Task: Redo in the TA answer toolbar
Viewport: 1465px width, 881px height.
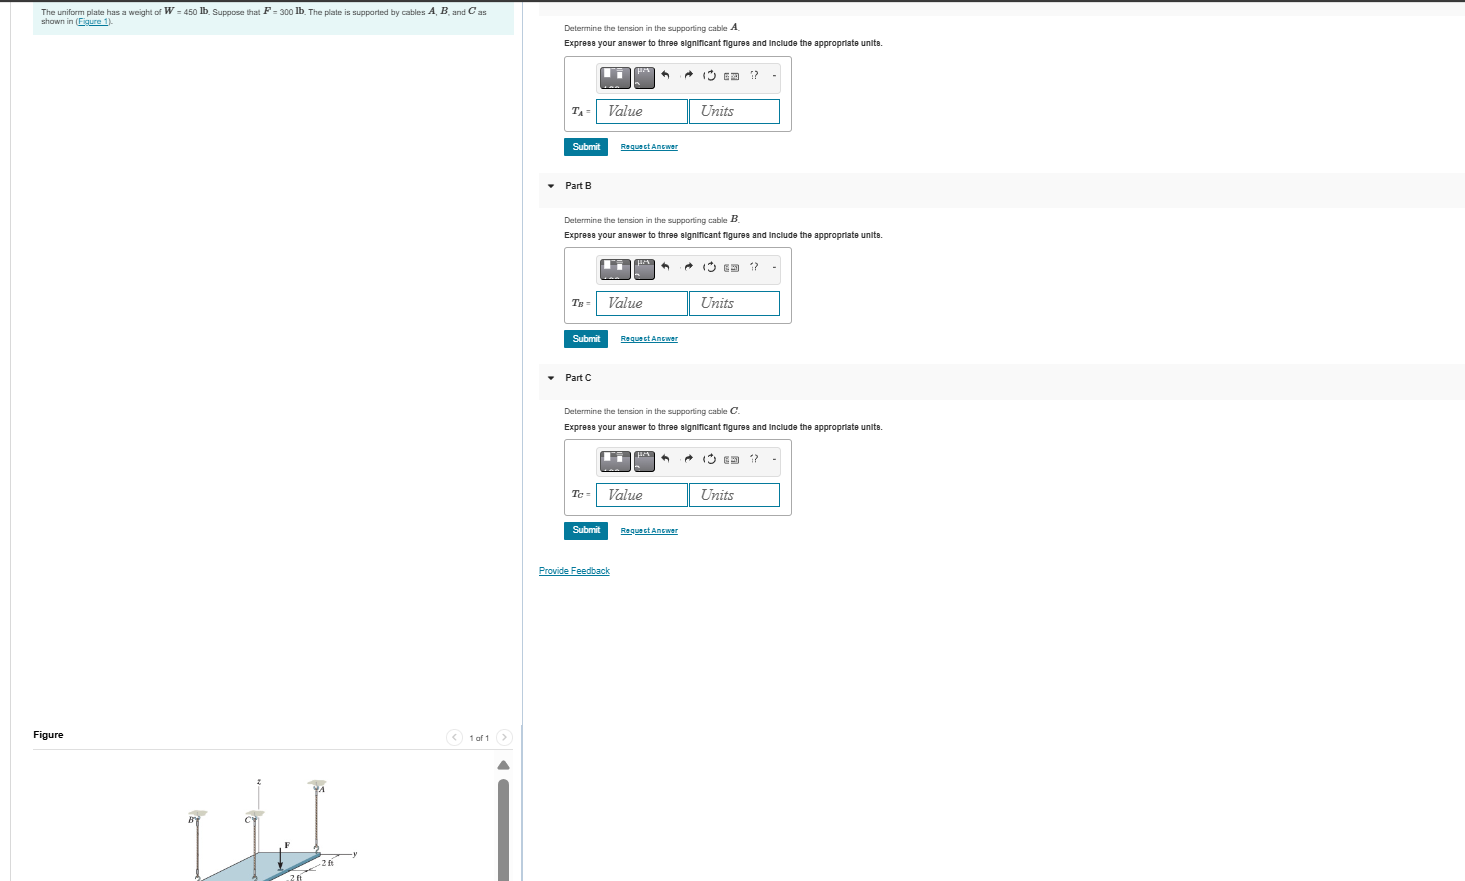Action: [688, 75]
